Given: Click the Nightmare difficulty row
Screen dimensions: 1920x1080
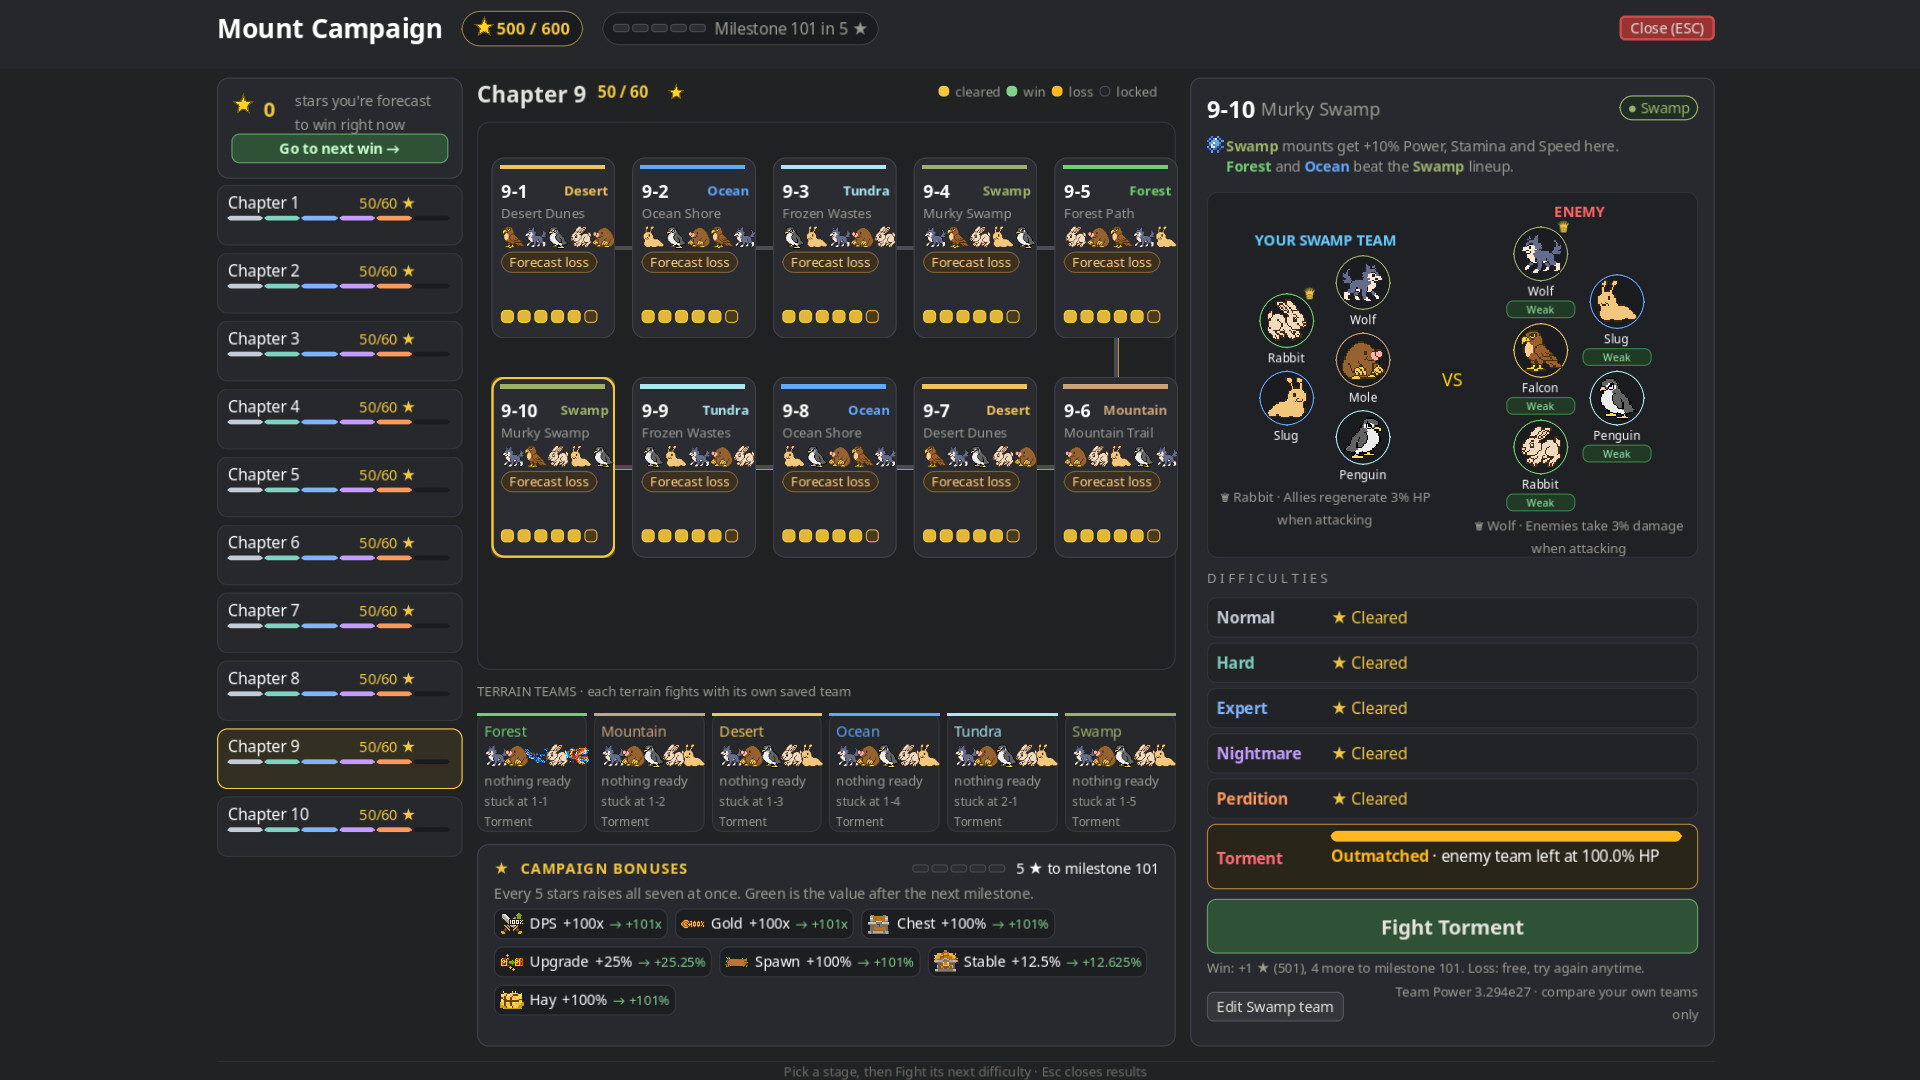Looking at the screenshot, I should pyautogui.click(x=1452, y=754).
